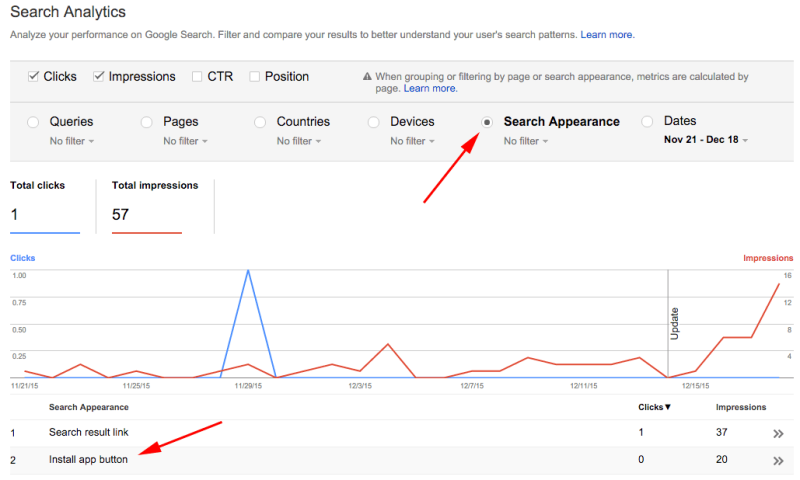
Task: Click the Install app button table row
Action: 89,460
